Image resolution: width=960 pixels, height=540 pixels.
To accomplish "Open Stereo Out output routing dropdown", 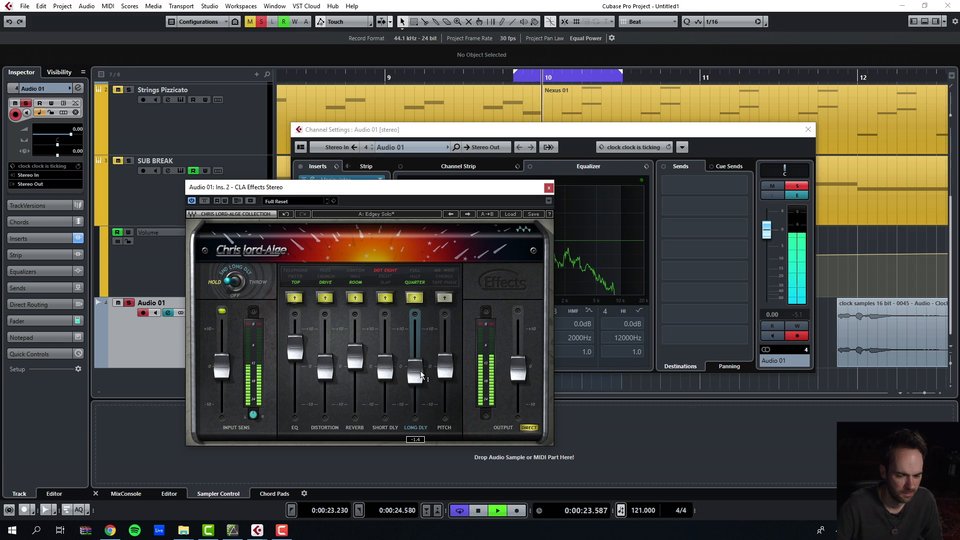I will click(486, 147).
